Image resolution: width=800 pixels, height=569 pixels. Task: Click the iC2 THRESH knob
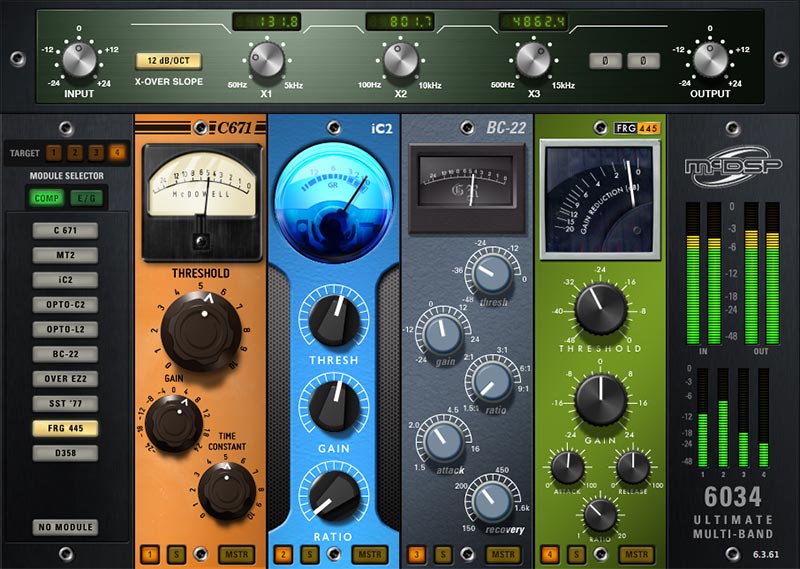tap(334, 320)
